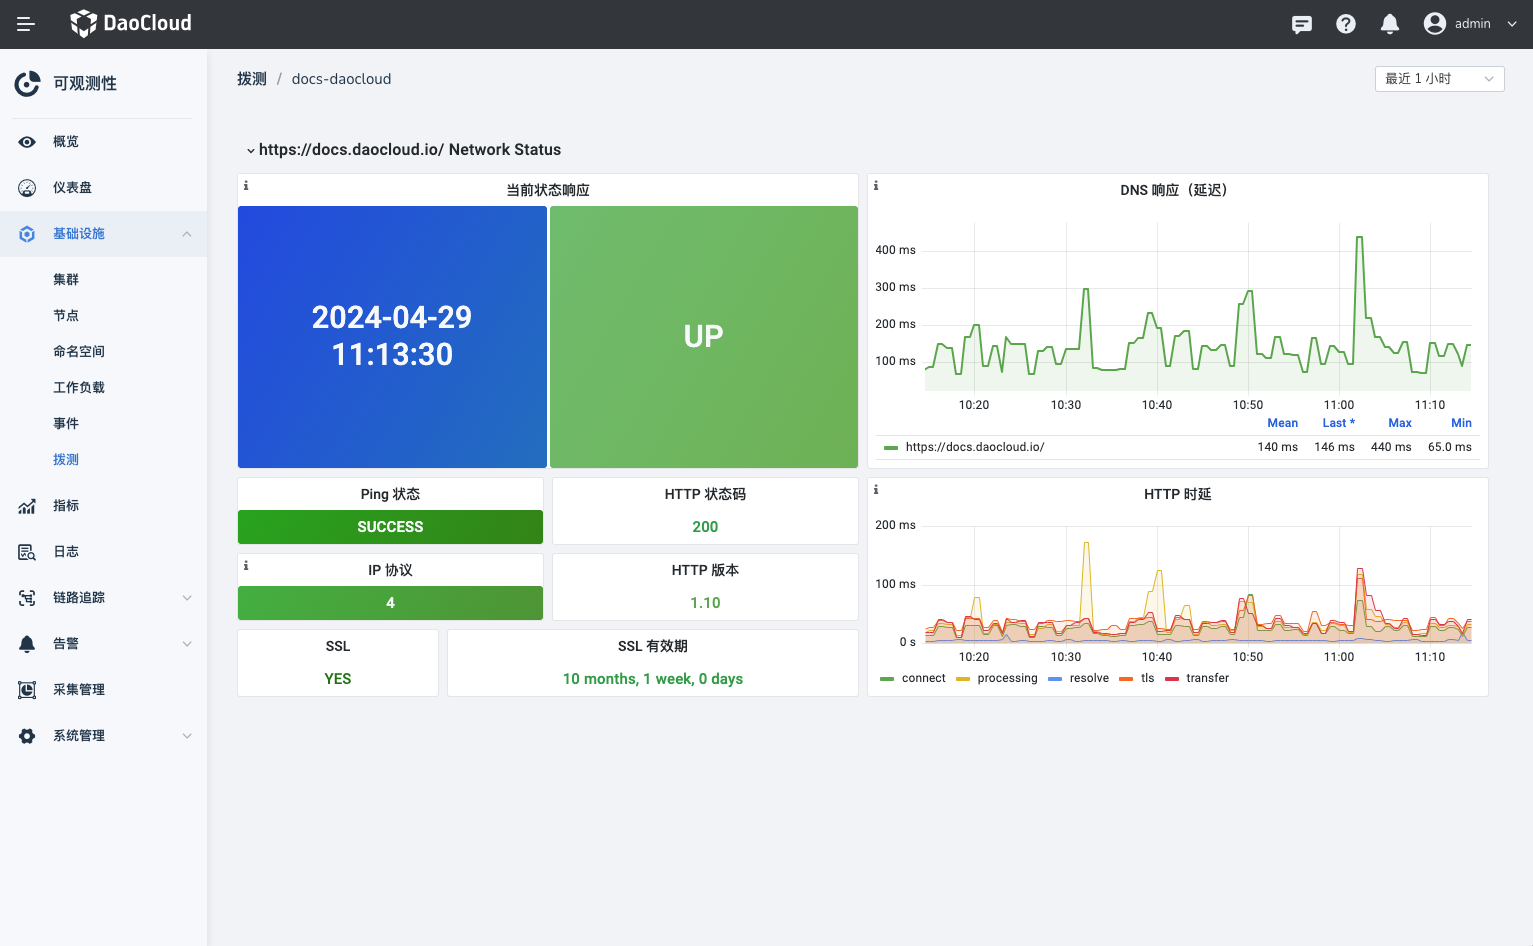
Task: Click info icon on HTTP latency panel
Action: (x=876, y=490)
